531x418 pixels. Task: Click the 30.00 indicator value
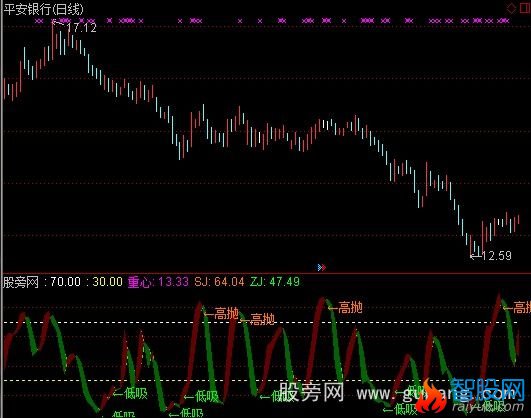[107, 282]
